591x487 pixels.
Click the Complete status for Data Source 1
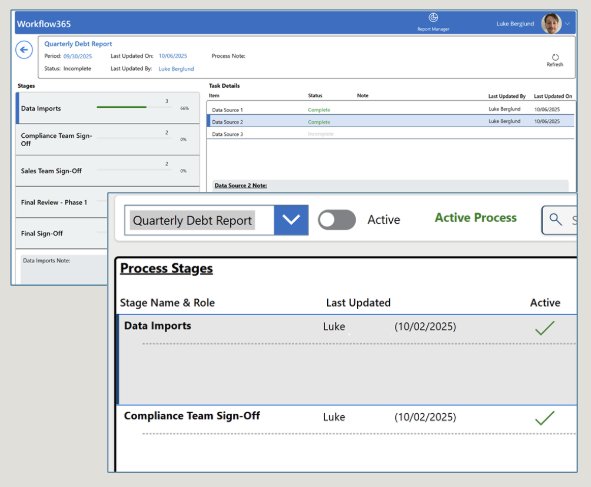[319, 110]
